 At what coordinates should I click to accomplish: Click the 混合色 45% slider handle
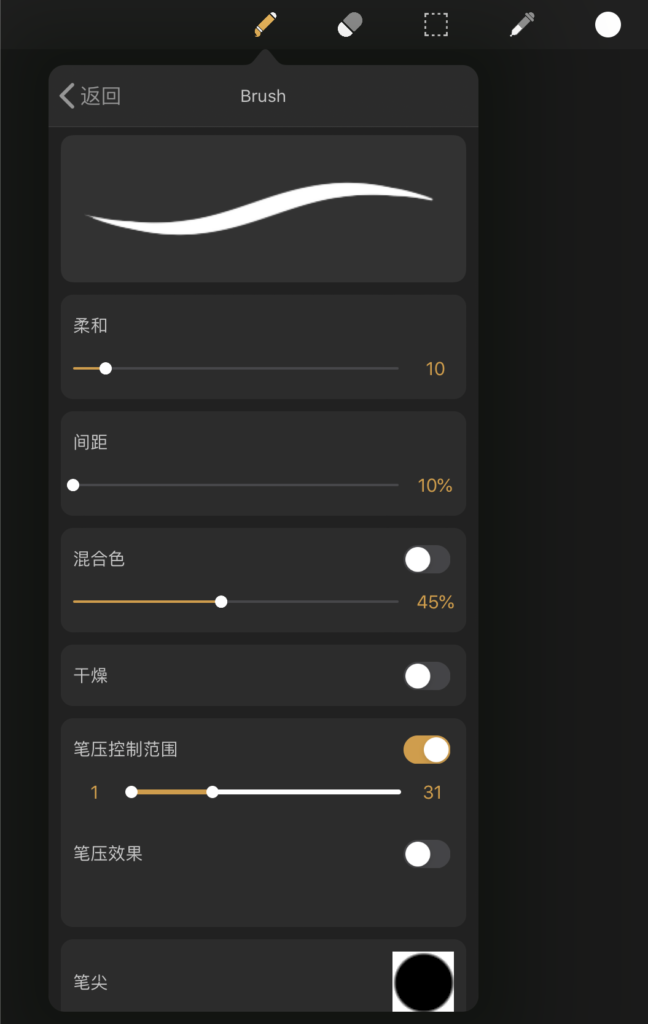221,601
